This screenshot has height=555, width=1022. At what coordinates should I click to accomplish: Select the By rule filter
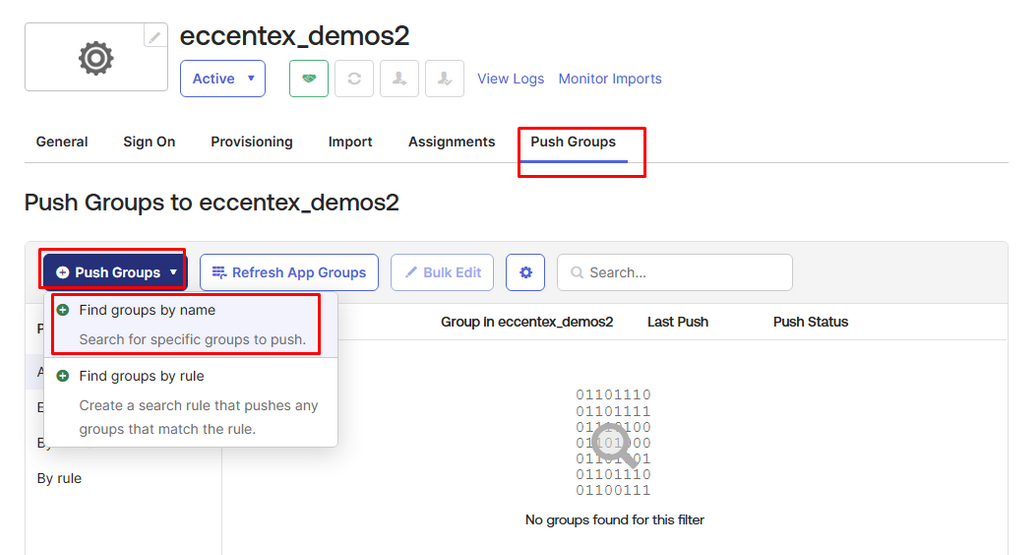coord(59,478)
